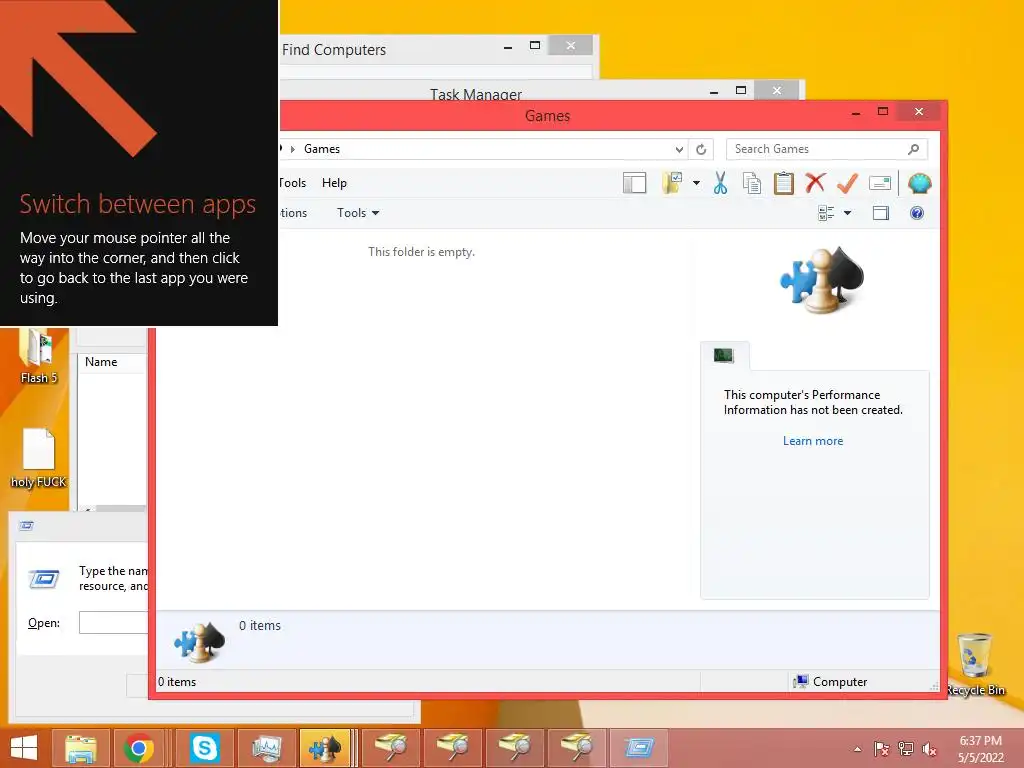Viewport: 1024px width, 768px height.
Task: Open Skype from the taskbar
Action: click(204, 748)
